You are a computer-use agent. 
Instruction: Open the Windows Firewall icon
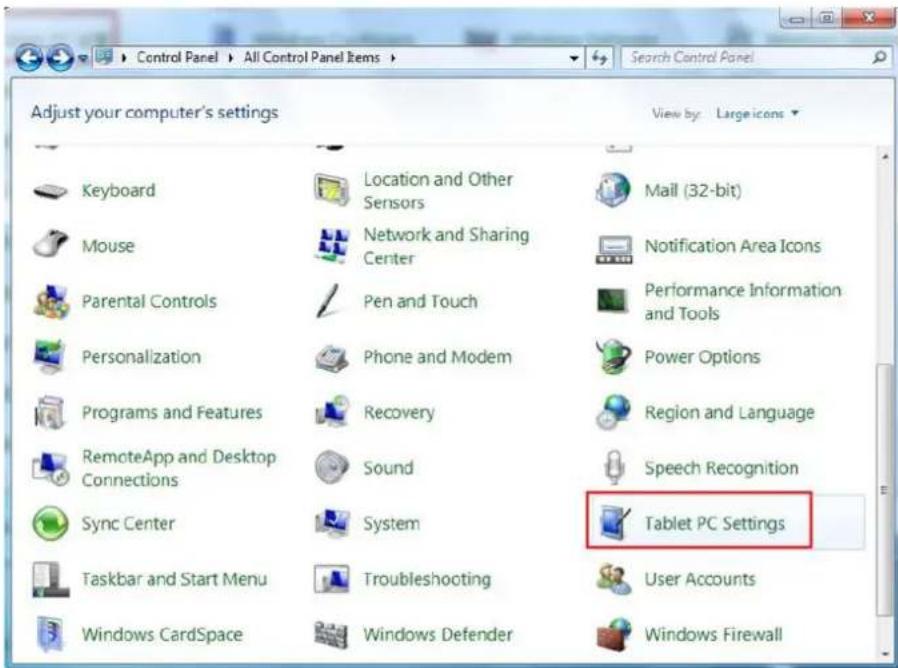point(614,634)
